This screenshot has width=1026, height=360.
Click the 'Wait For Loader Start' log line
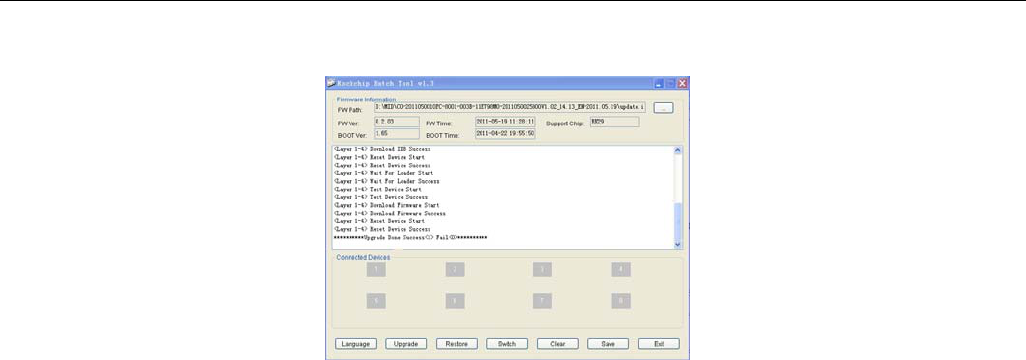coord(383,173)
